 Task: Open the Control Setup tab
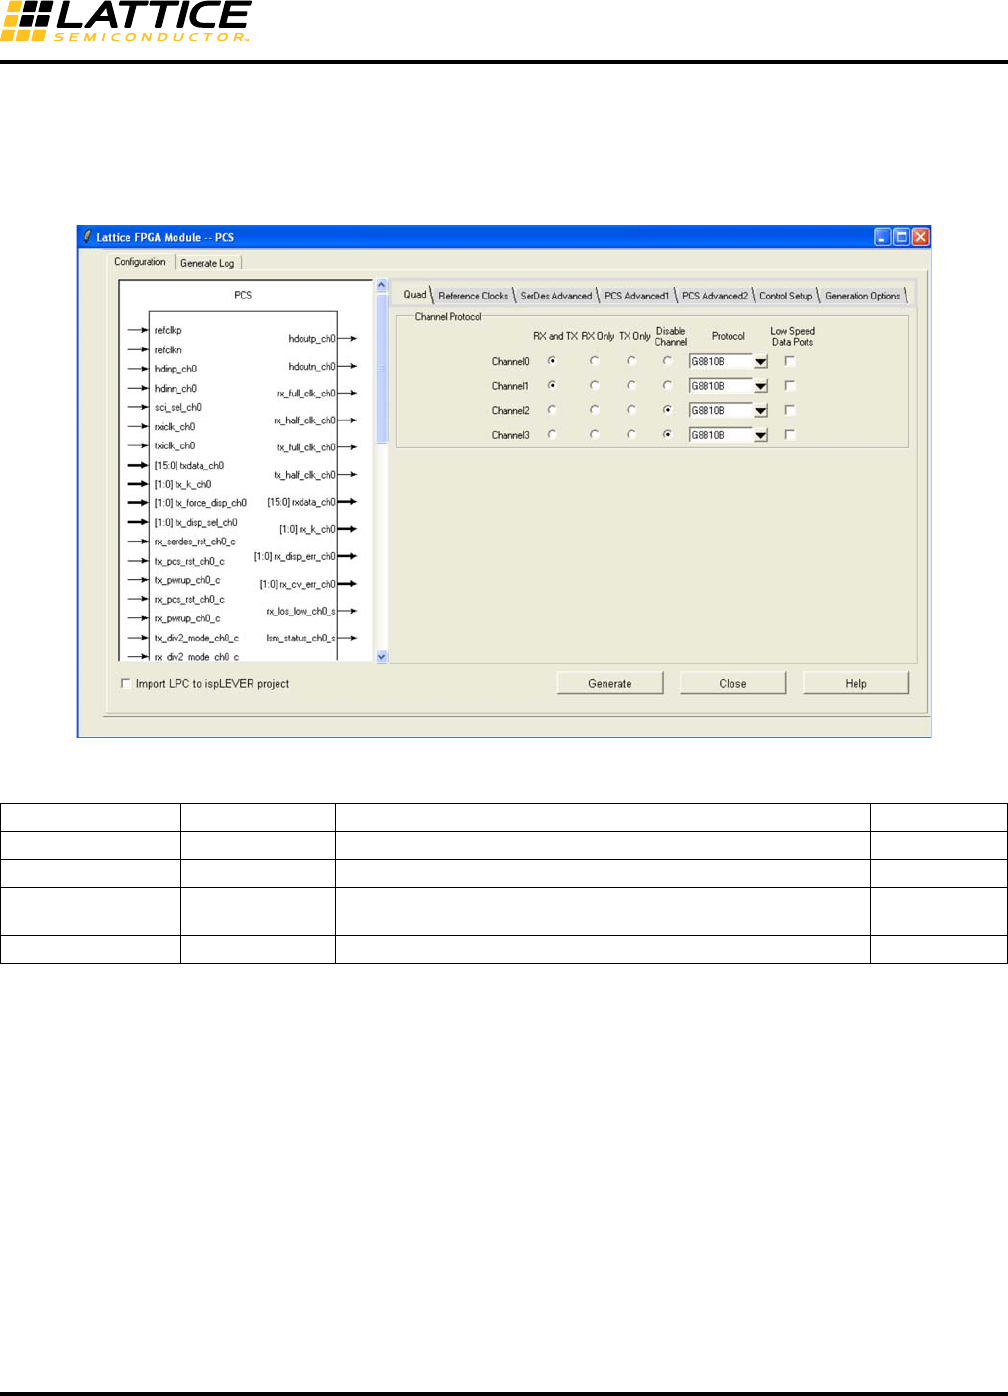coord(786,296)
